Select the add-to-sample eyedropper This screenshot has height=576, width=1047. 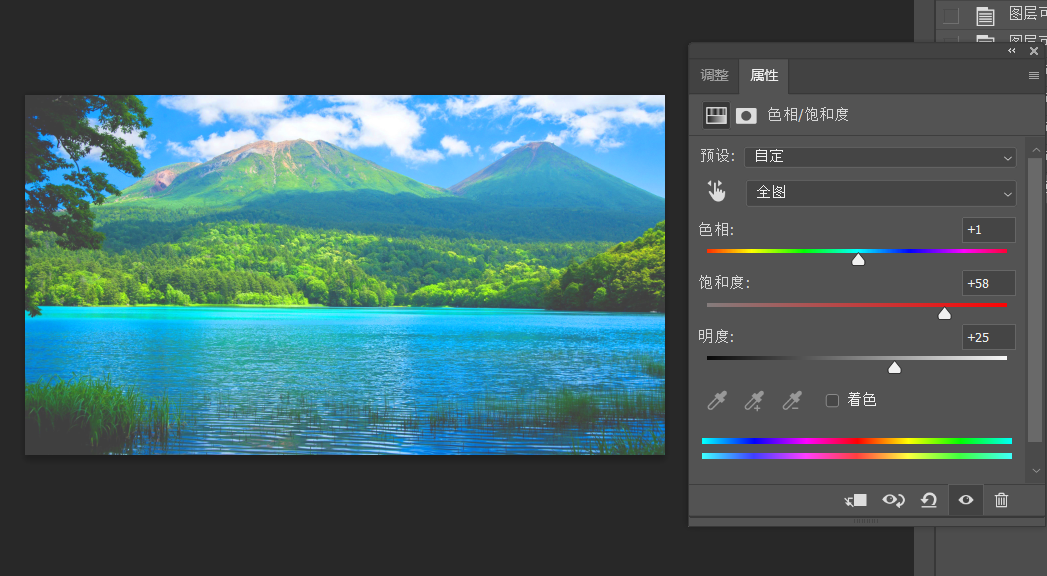pos(754,400)
